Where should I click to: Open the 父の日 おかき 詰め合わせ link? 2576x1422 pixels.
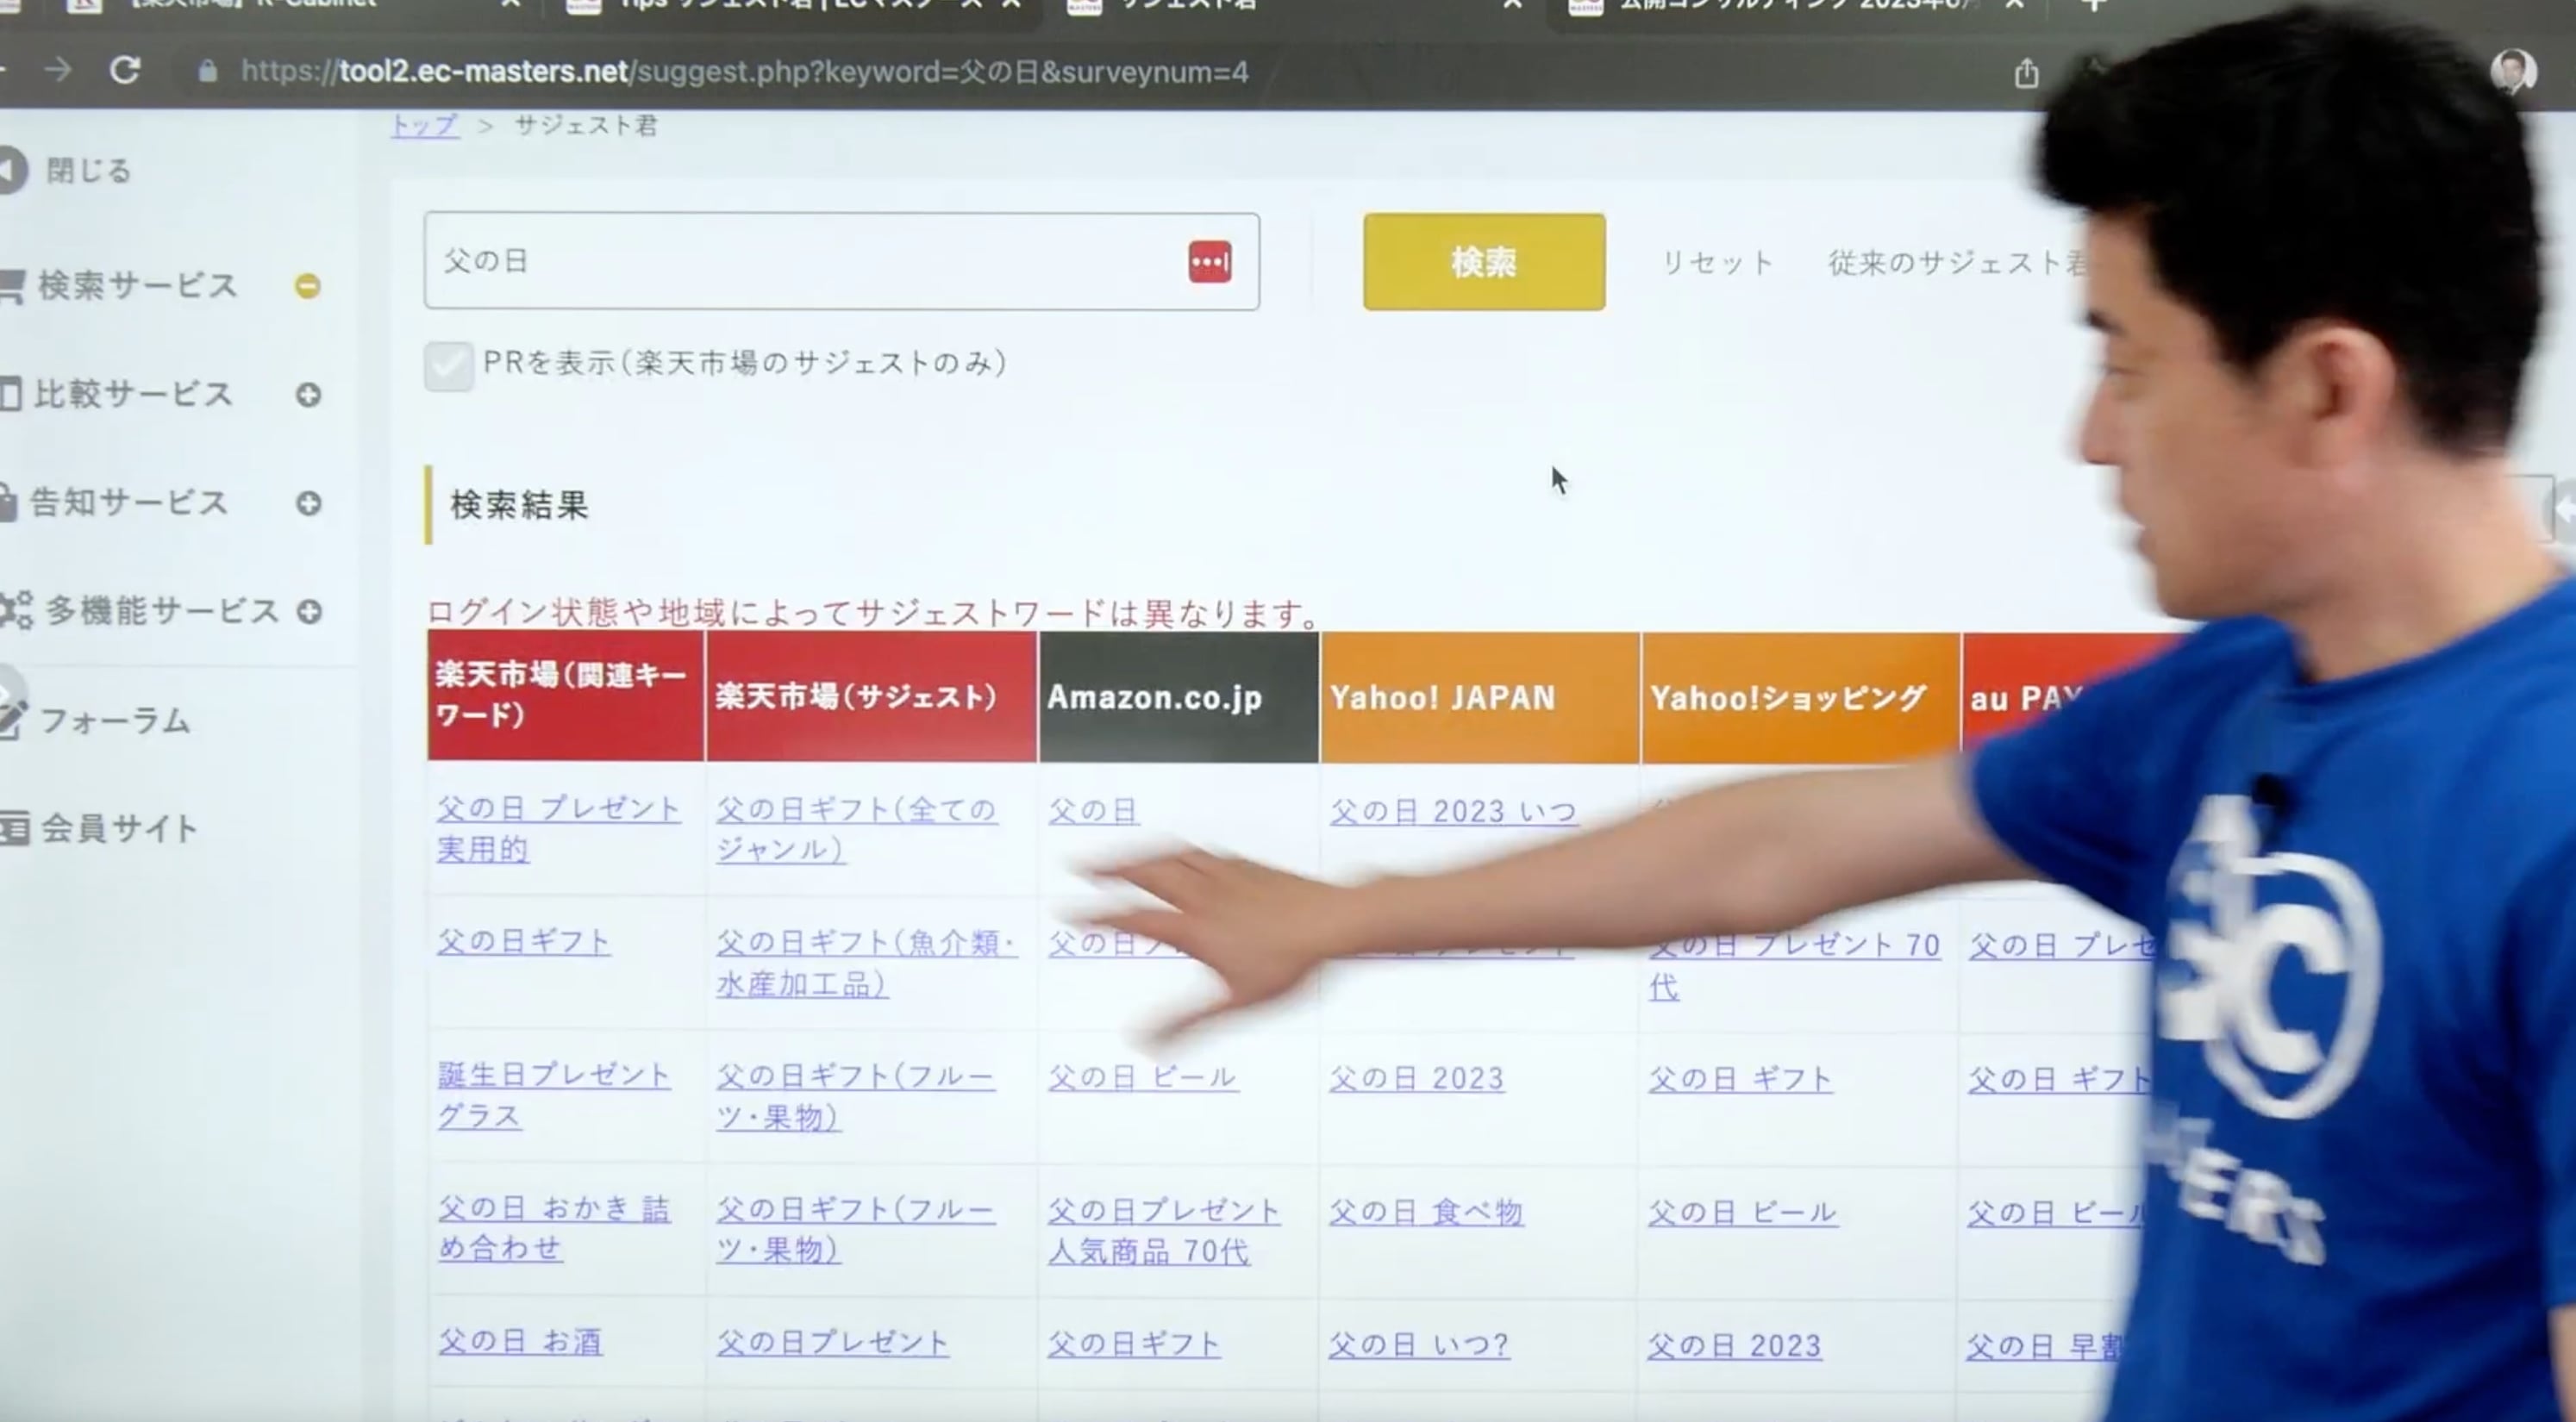[554, 1228]
